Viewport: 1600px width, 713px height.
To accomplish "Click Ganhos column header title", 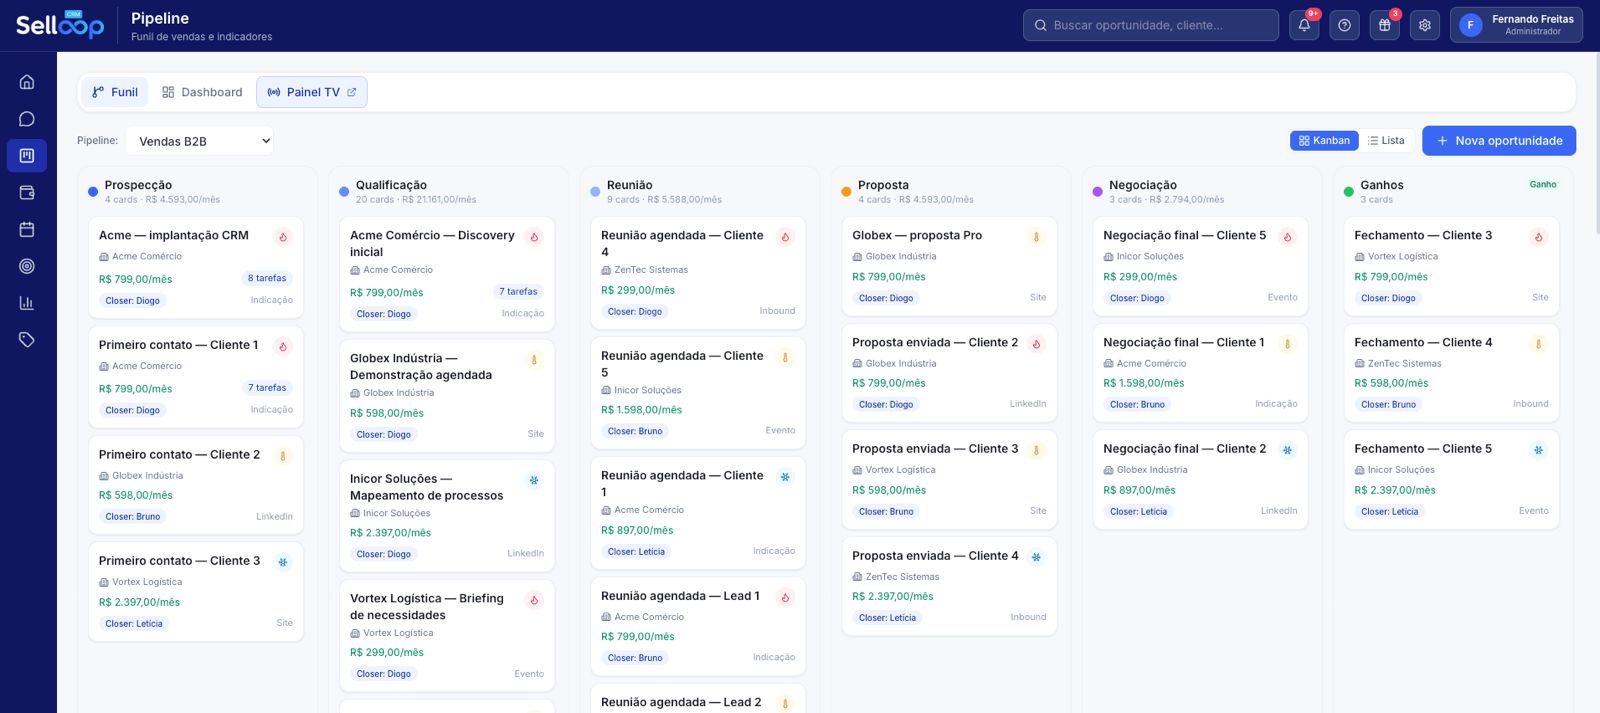I will coord(1382,185).
